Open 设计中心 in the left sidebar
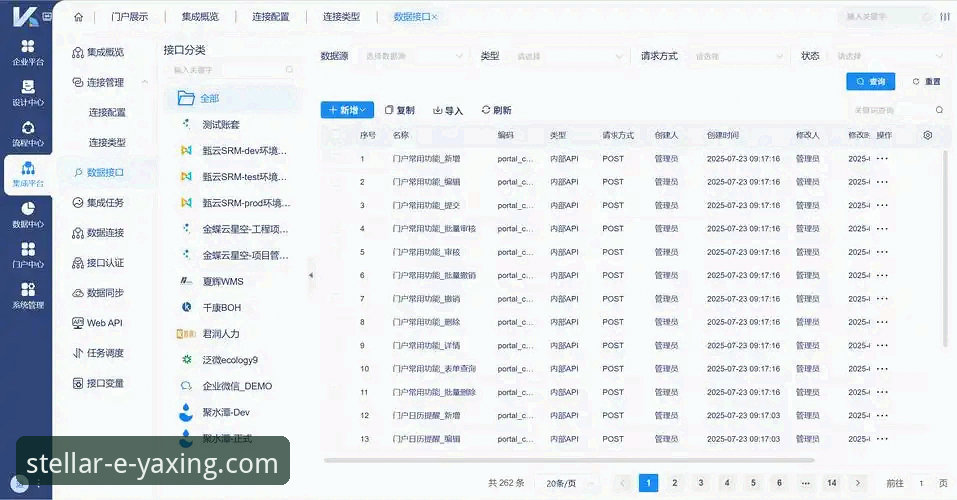The height and width of the screenshot is (500, 957). pyautogui.click(x=27, y=93)
